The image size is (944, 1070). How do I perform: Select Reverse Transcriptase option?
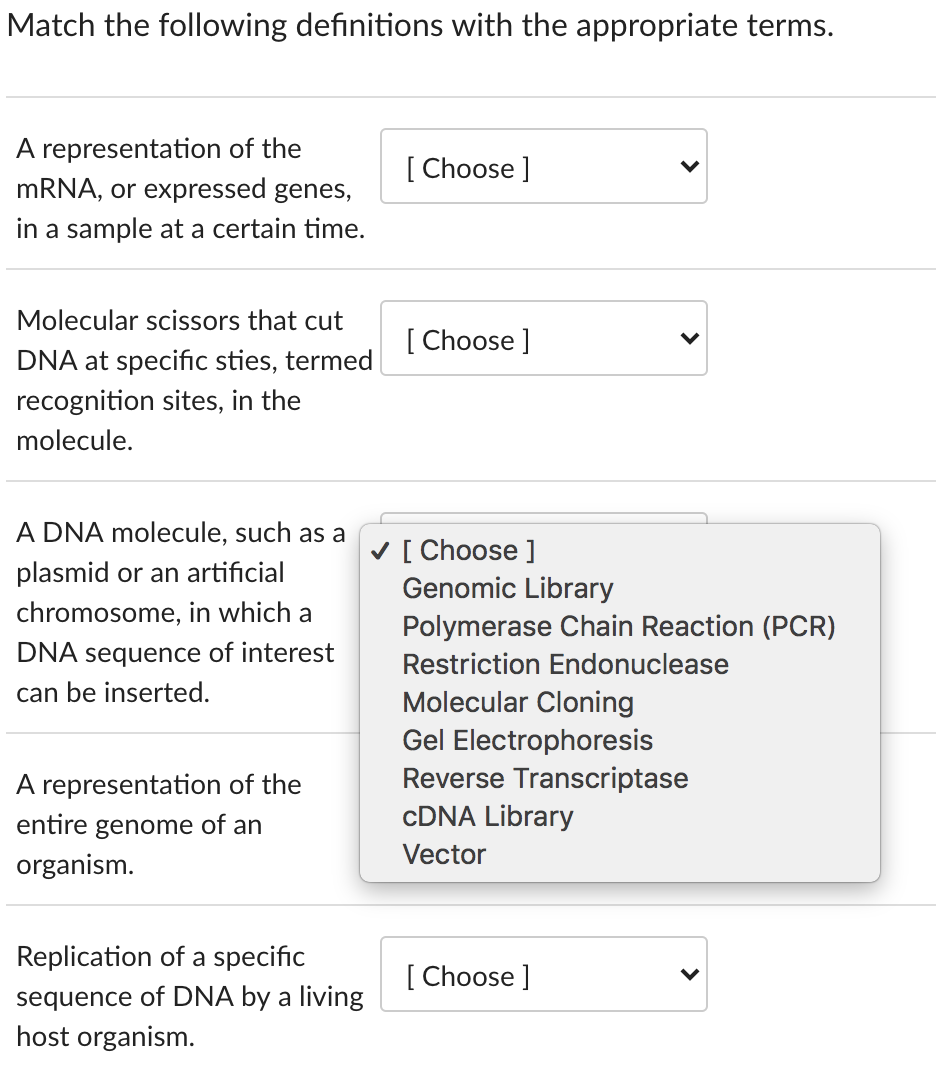click(x=545, y=778)
